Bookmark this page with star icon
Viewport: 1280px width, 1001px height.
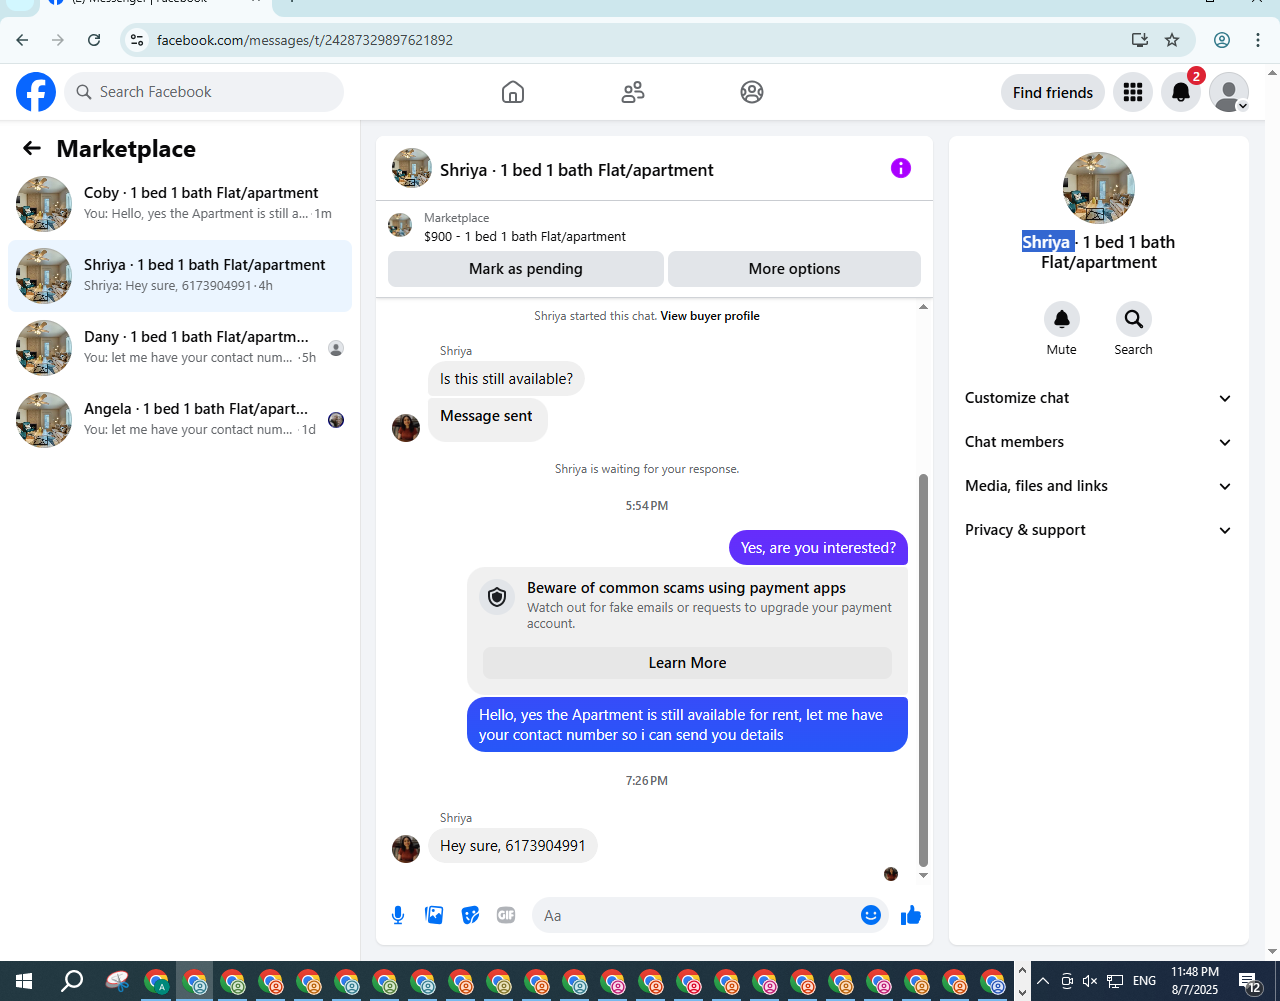pos(1172,40)
